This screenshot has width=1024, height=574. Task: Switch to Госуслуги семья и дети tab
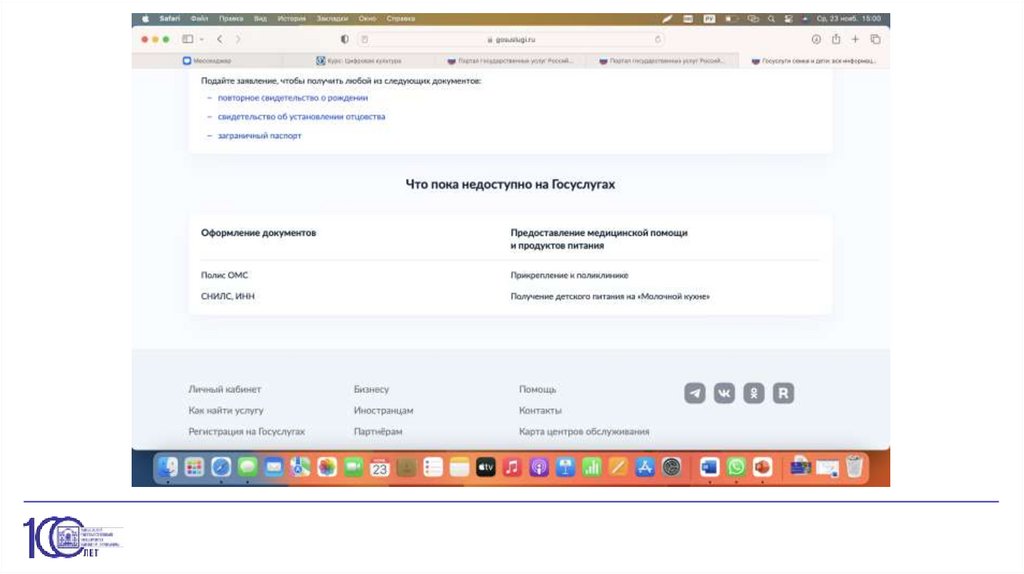coord(814,61)
